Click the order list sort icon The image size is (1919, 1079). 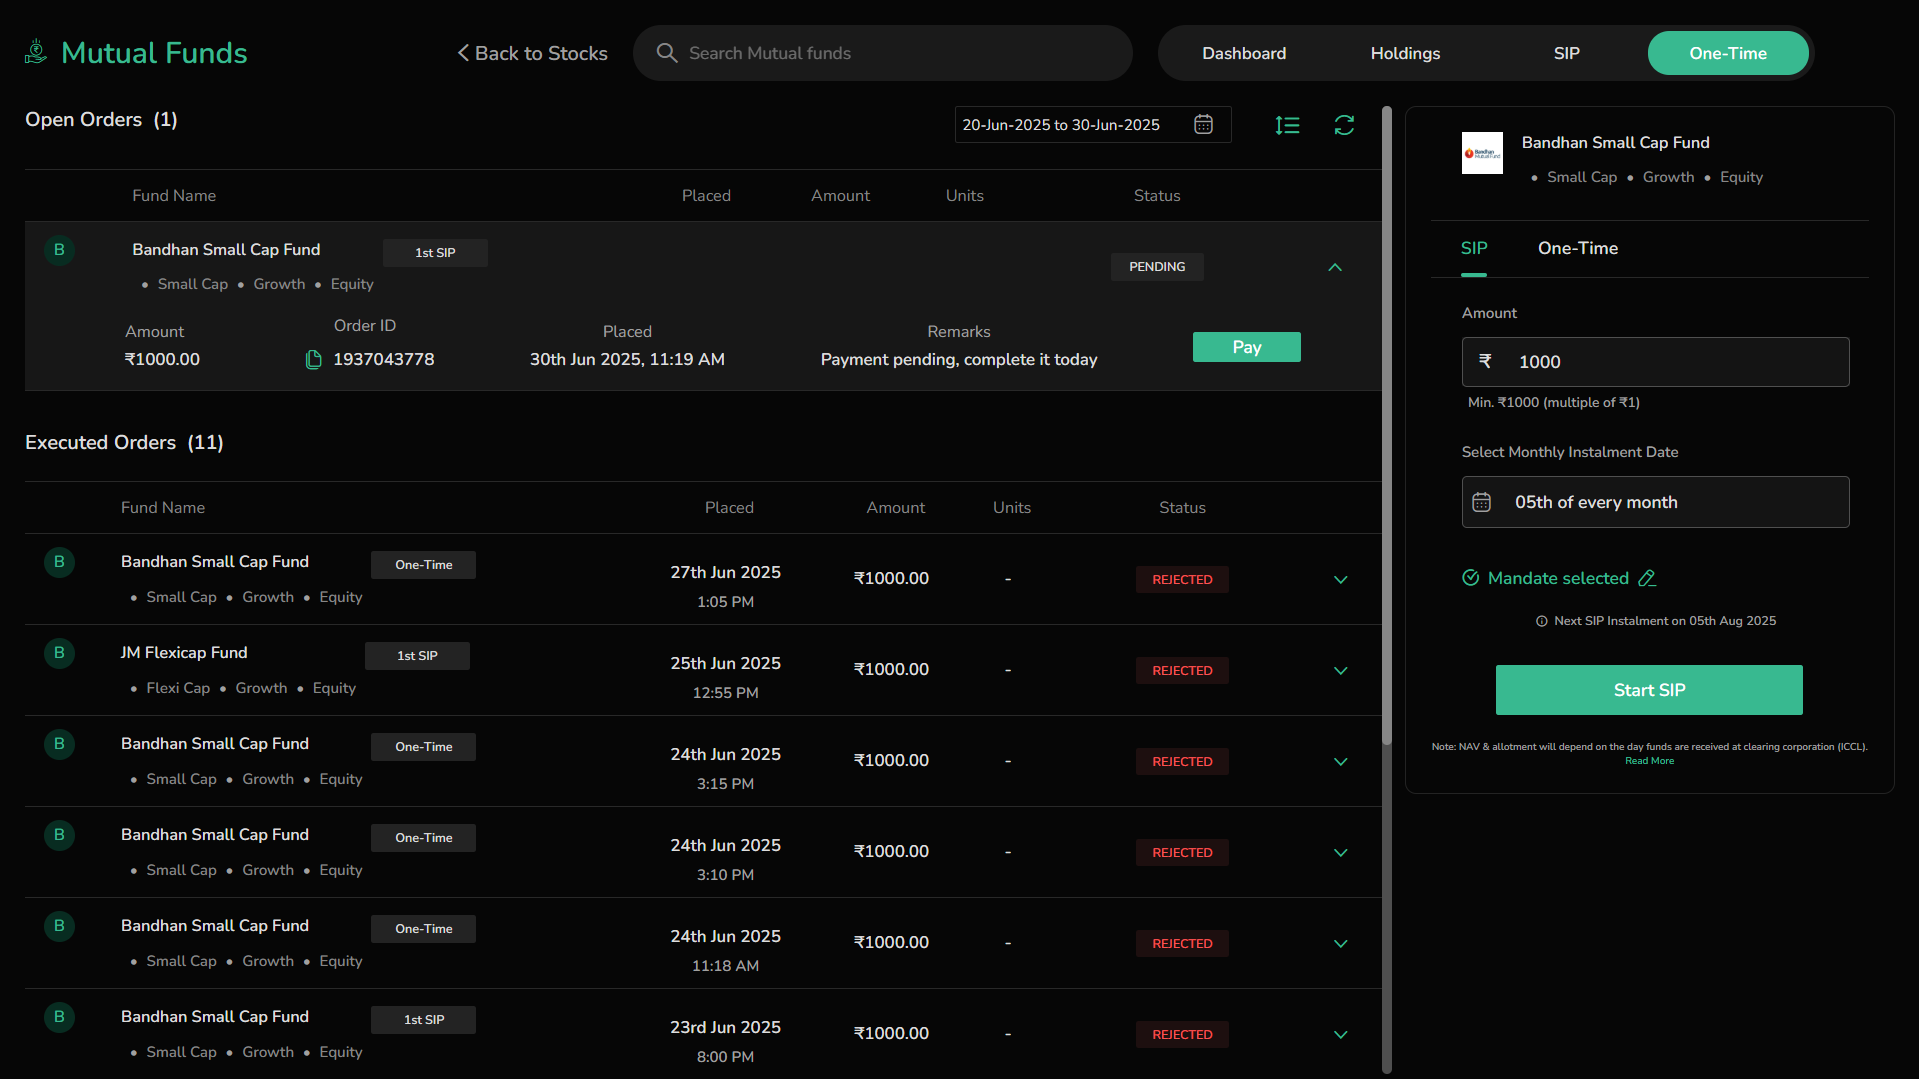click(1288, 125)
